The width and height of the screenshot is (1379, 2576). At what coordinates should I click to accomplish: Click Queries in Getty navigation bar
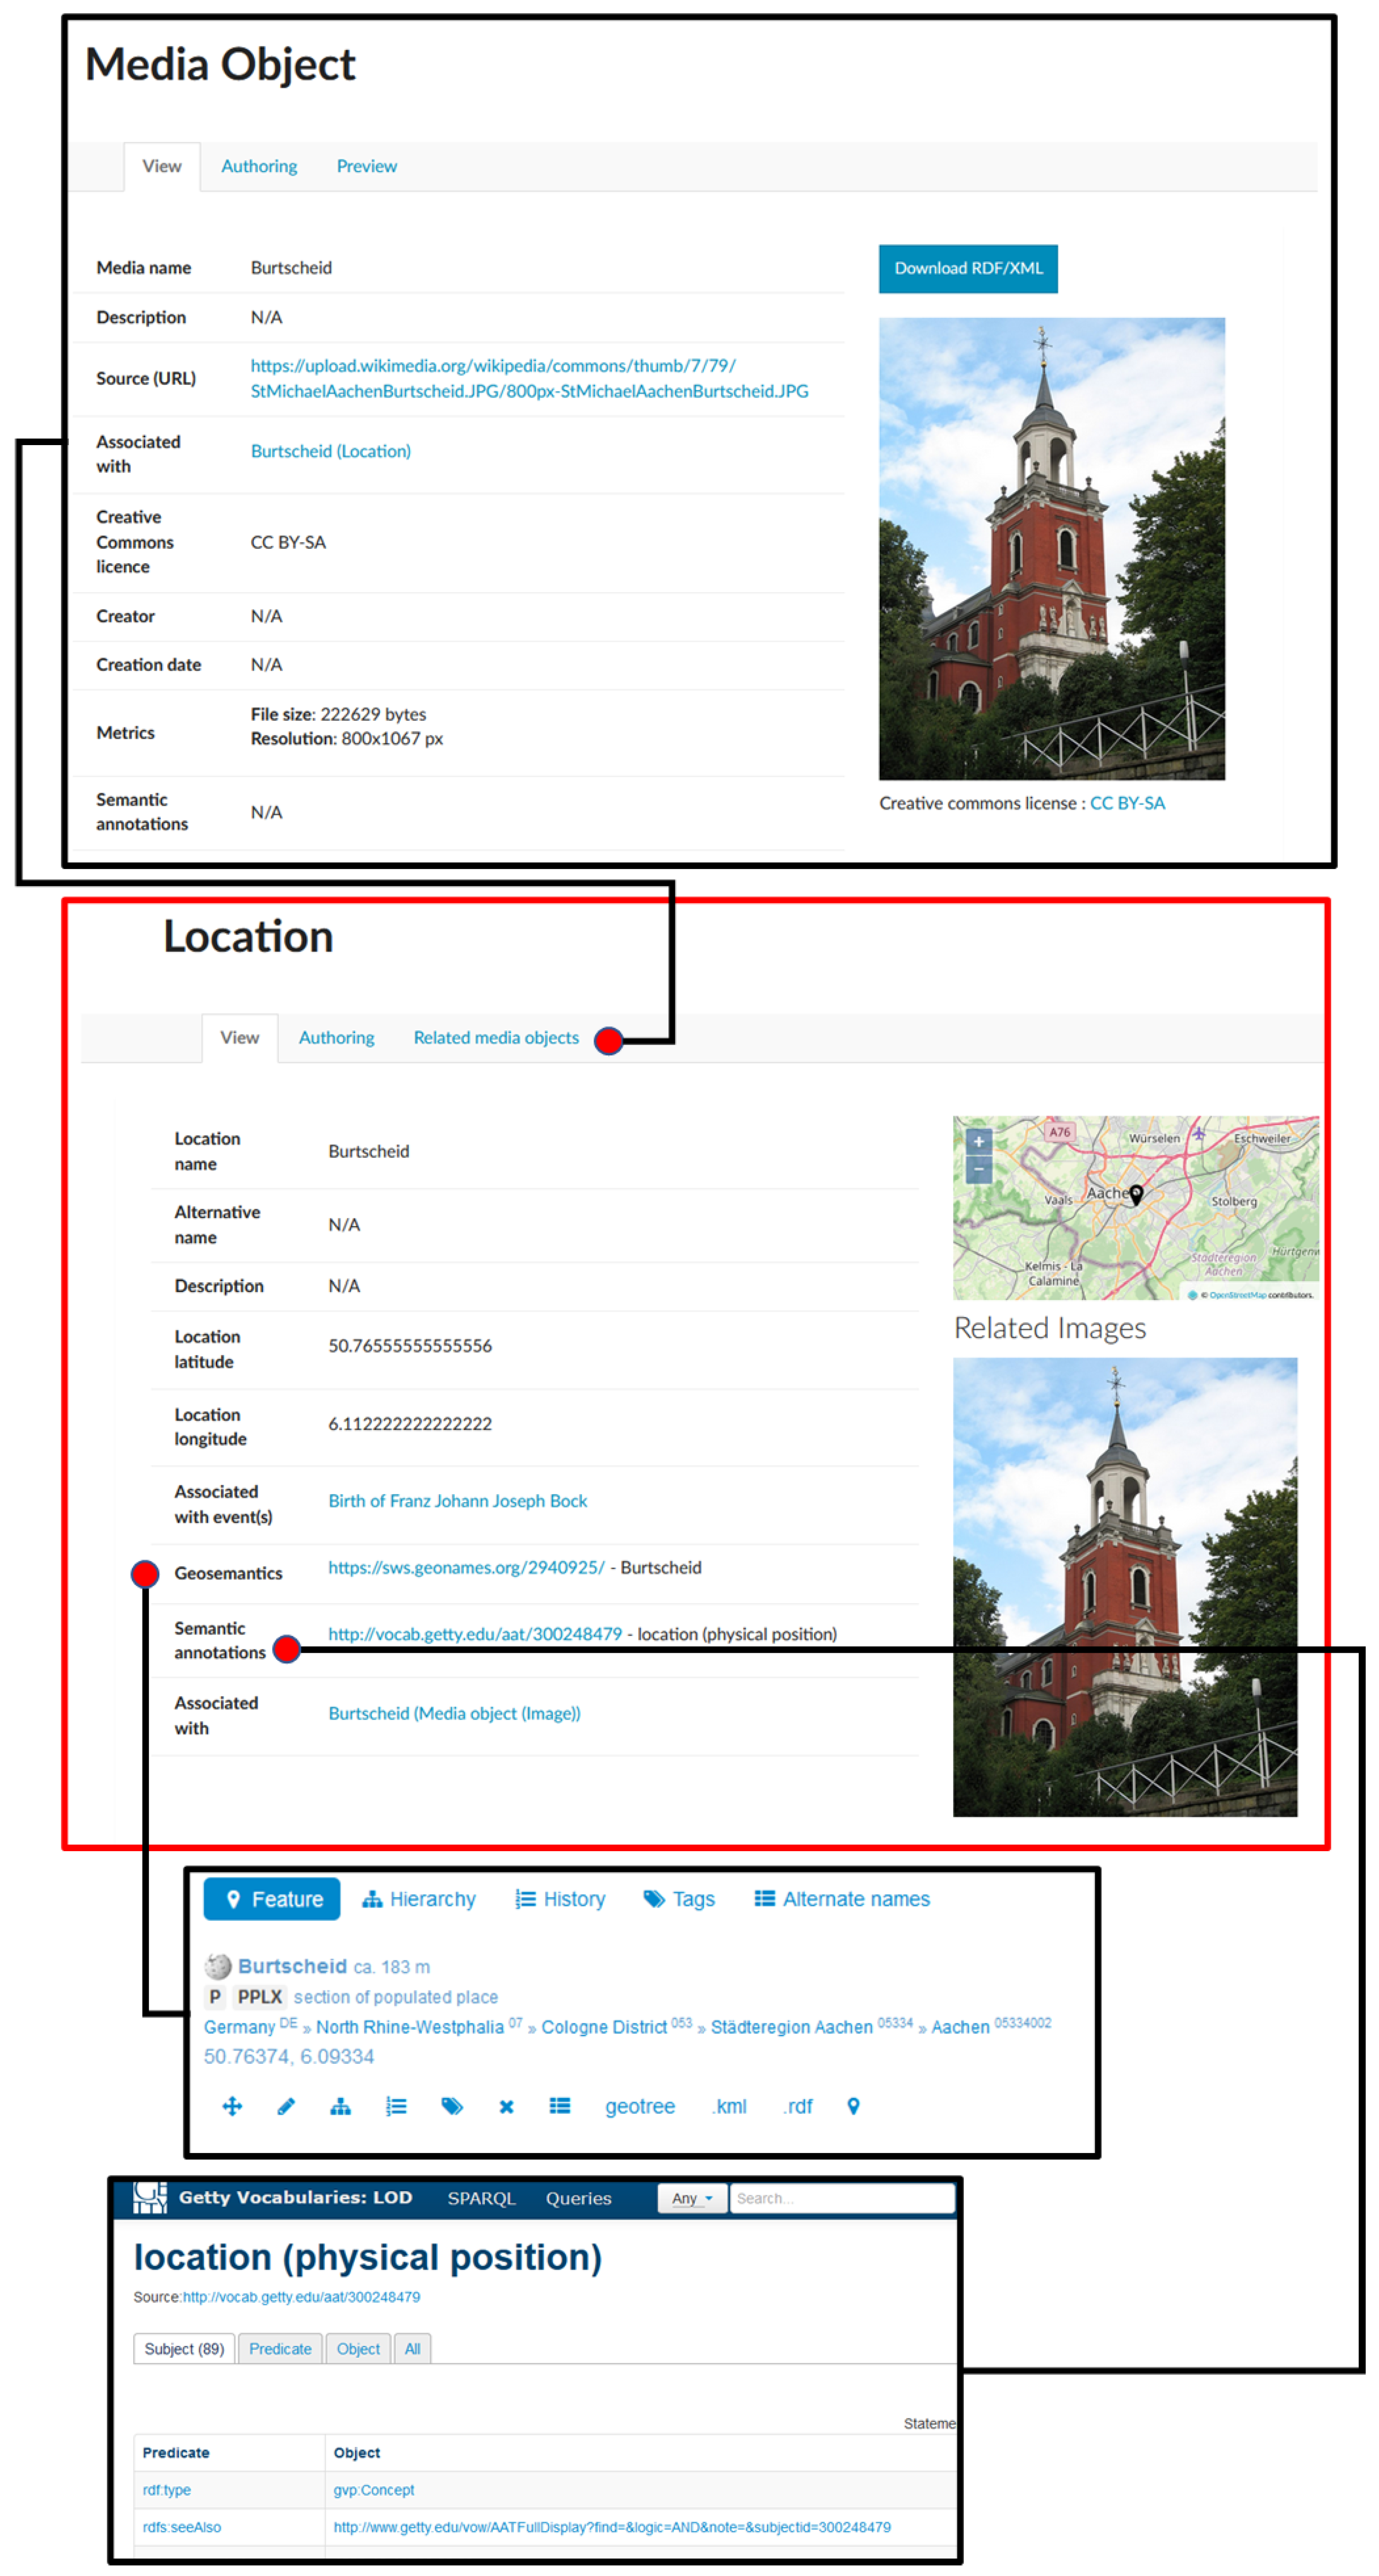click(x=578, y=2199)
